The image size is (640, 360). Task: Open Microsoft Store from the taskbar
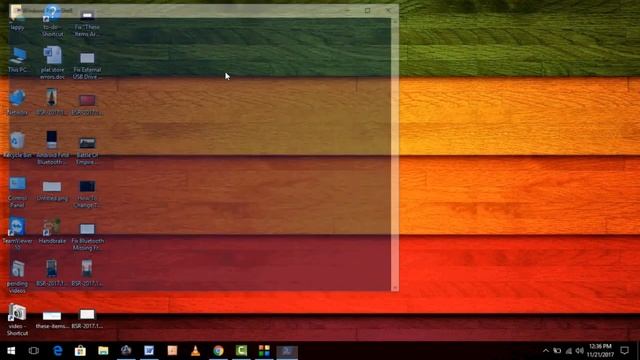[80, 351]
